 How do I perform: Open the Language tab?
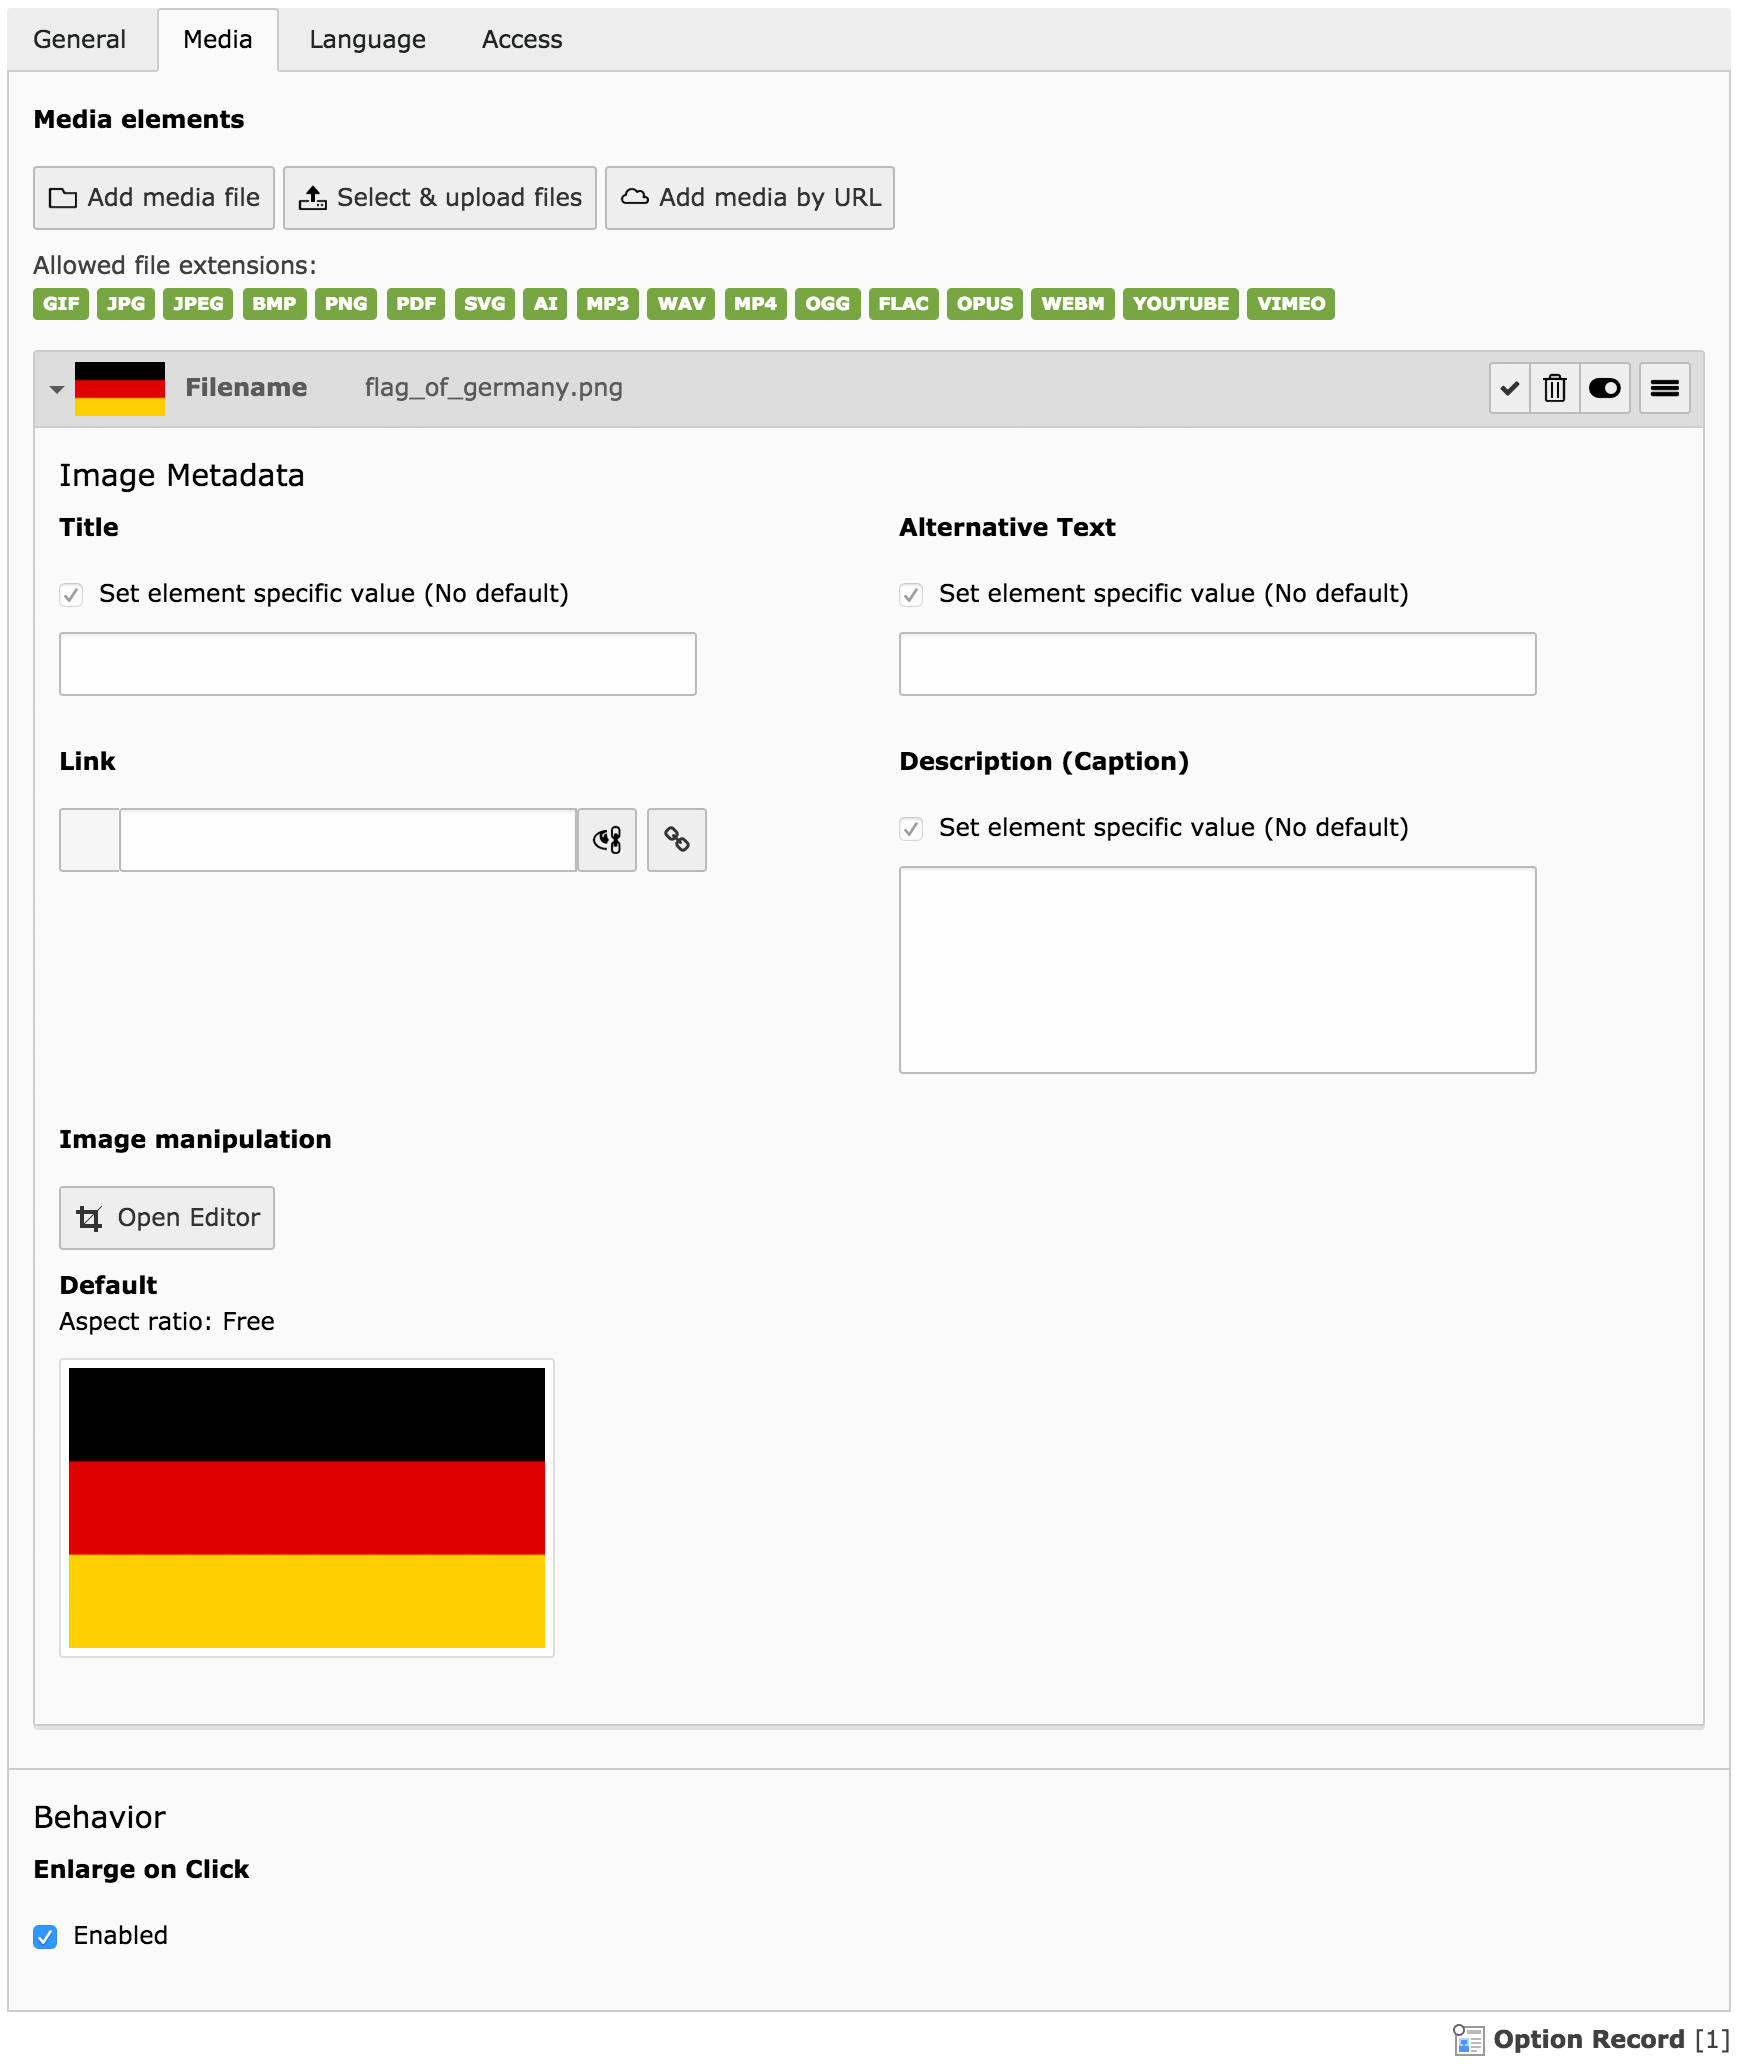tap(367, 40)
